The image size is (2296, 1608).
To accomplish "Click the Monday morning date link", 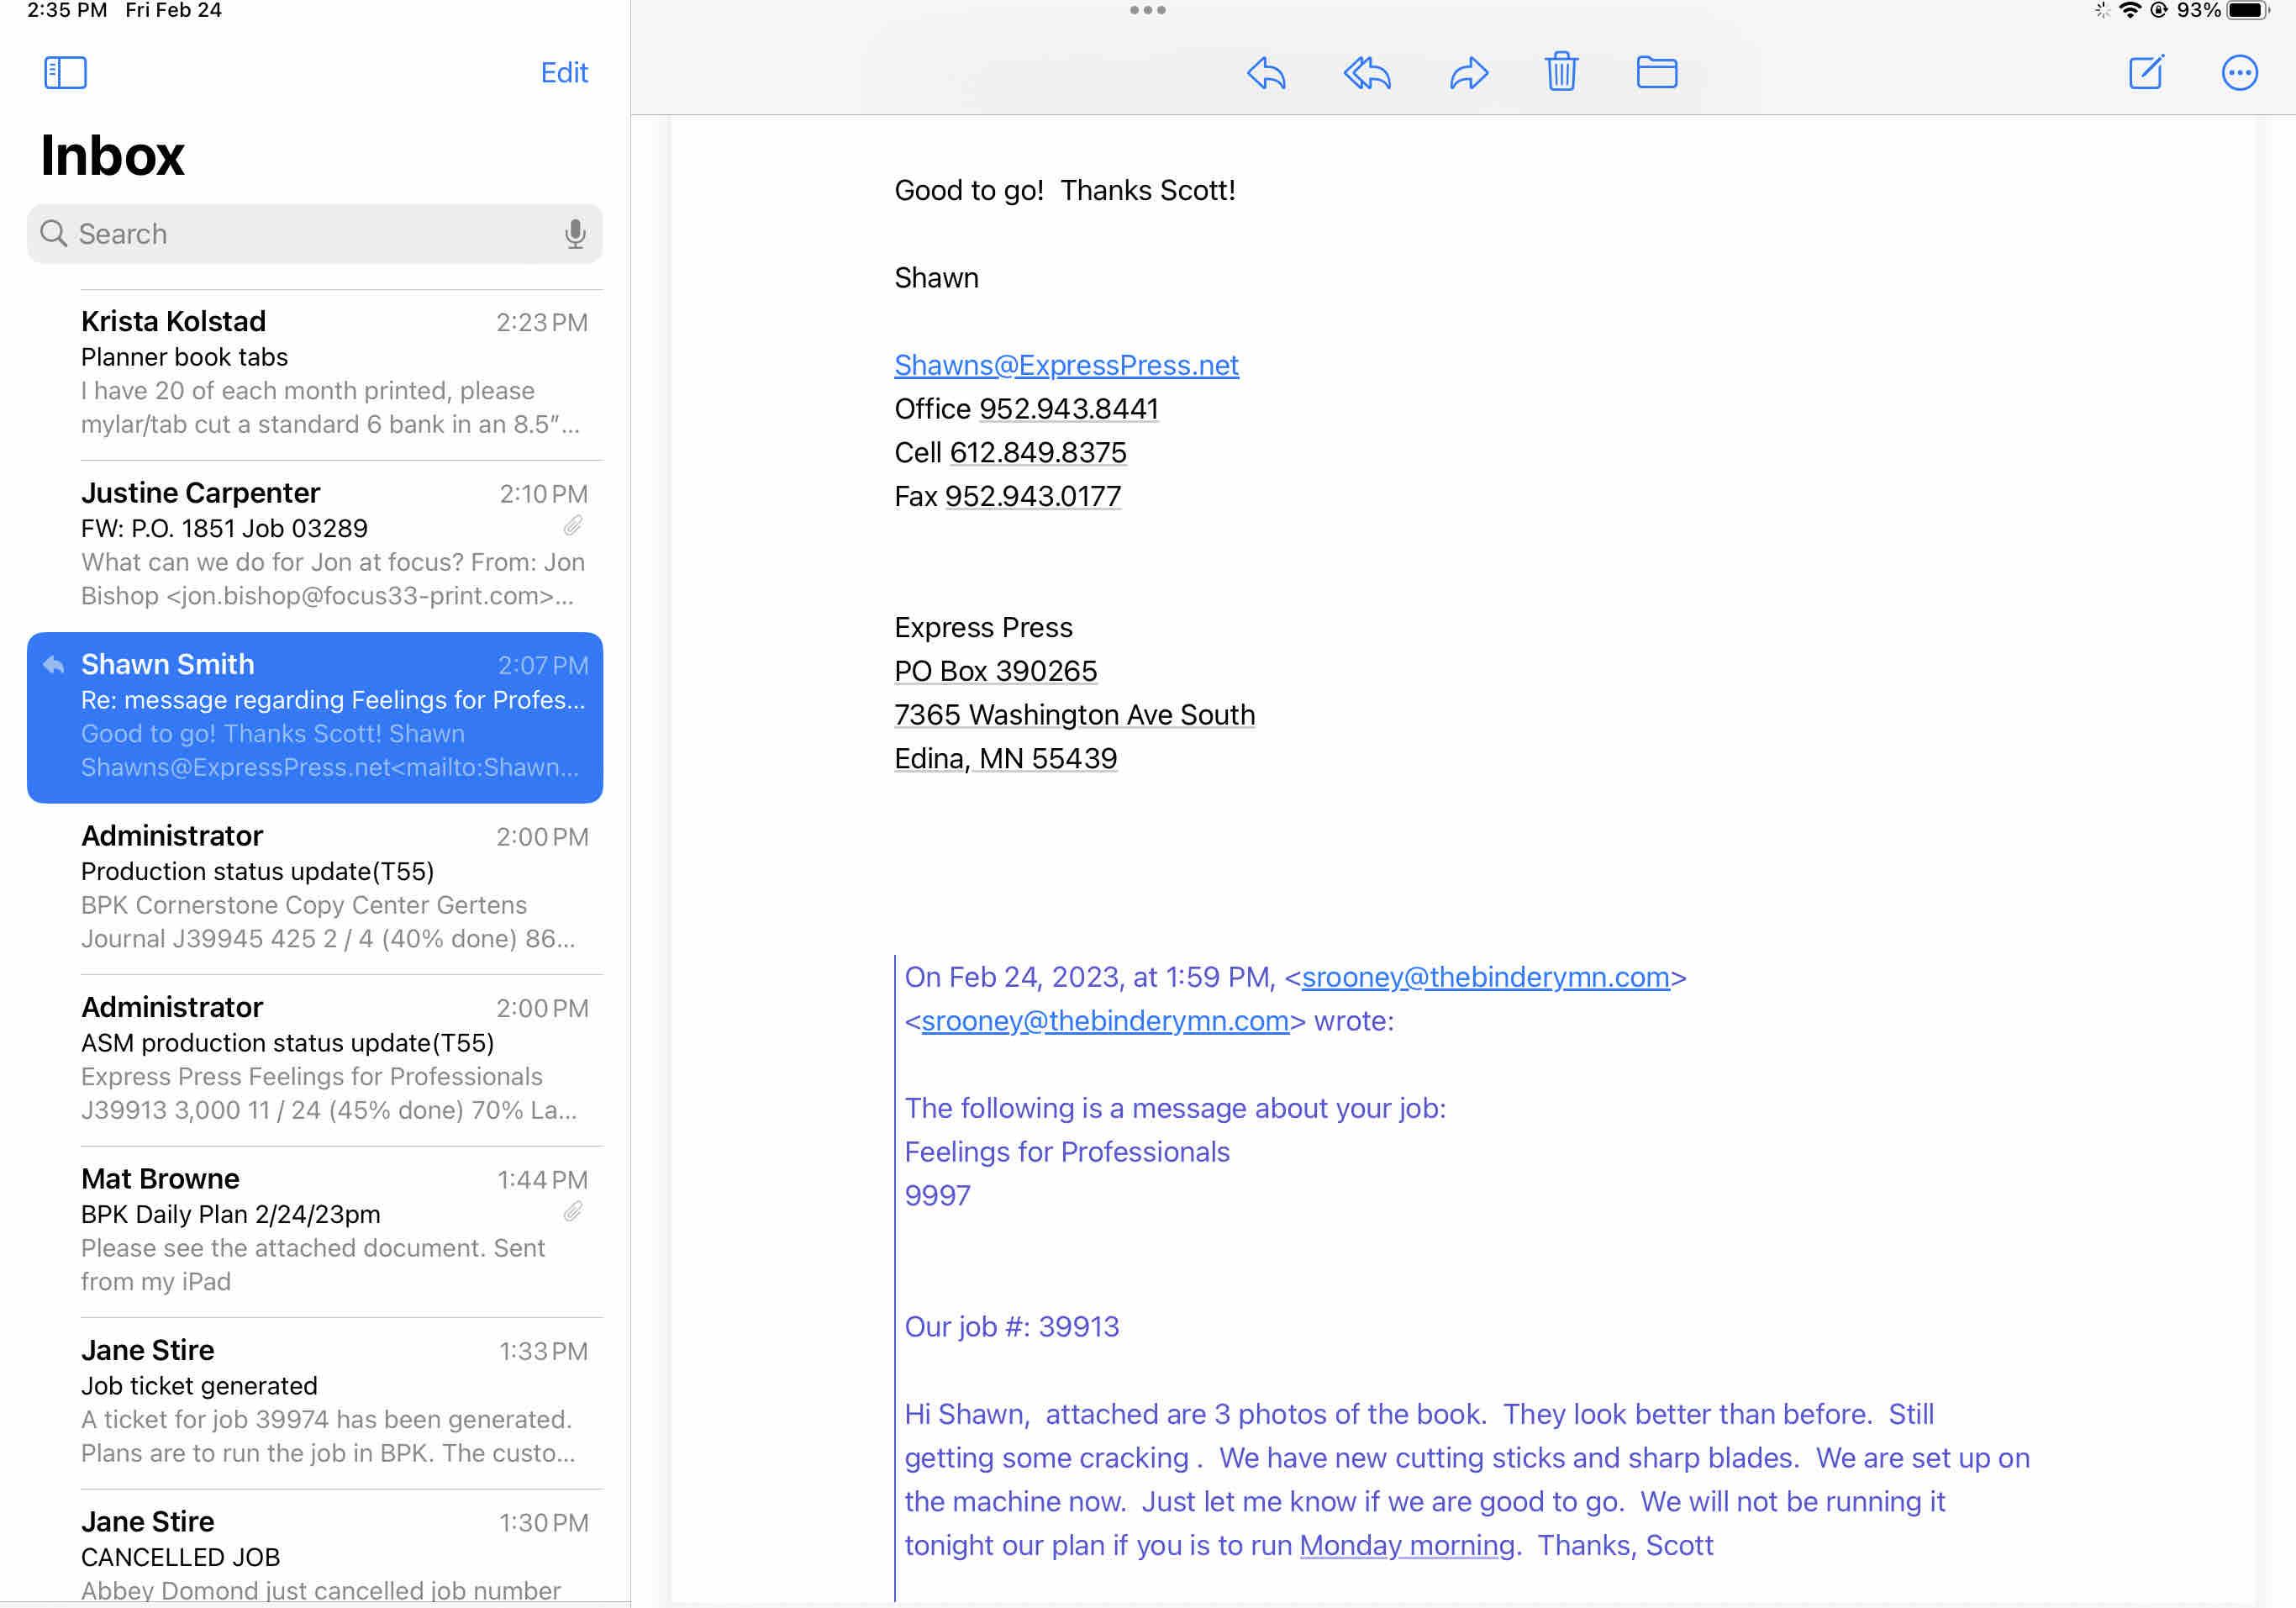I will click(1406, 1545).
